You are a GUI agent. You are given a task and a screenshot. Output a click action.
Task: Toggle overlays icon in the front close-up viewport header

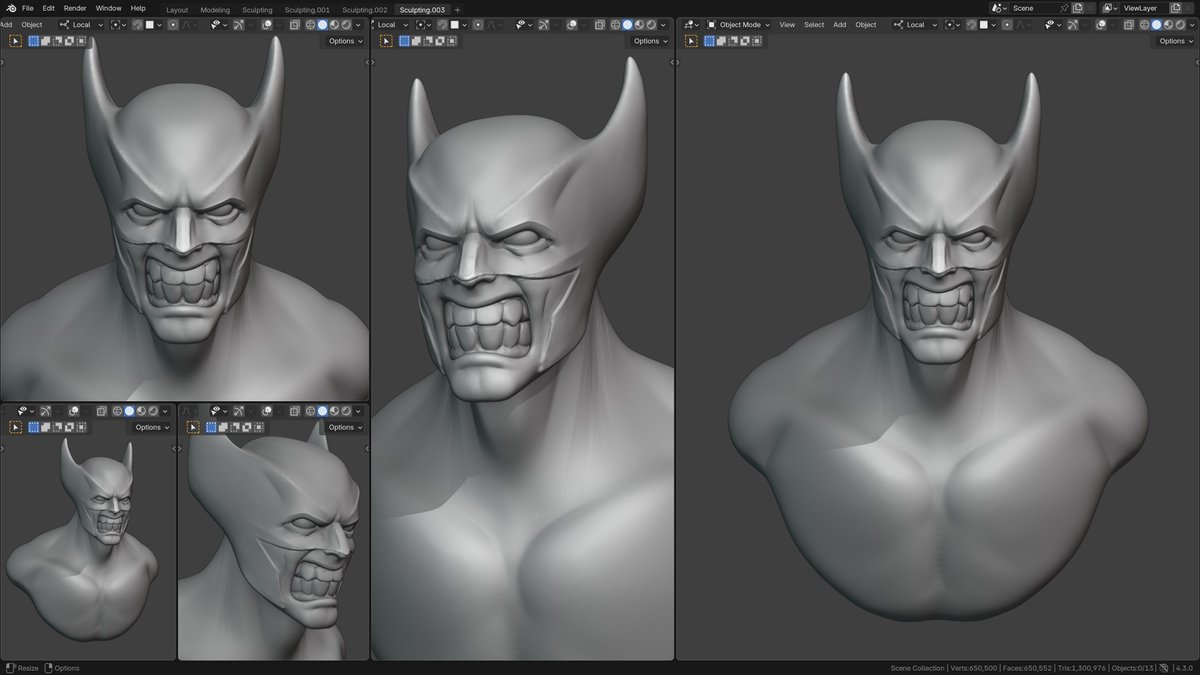click(267, 25)
